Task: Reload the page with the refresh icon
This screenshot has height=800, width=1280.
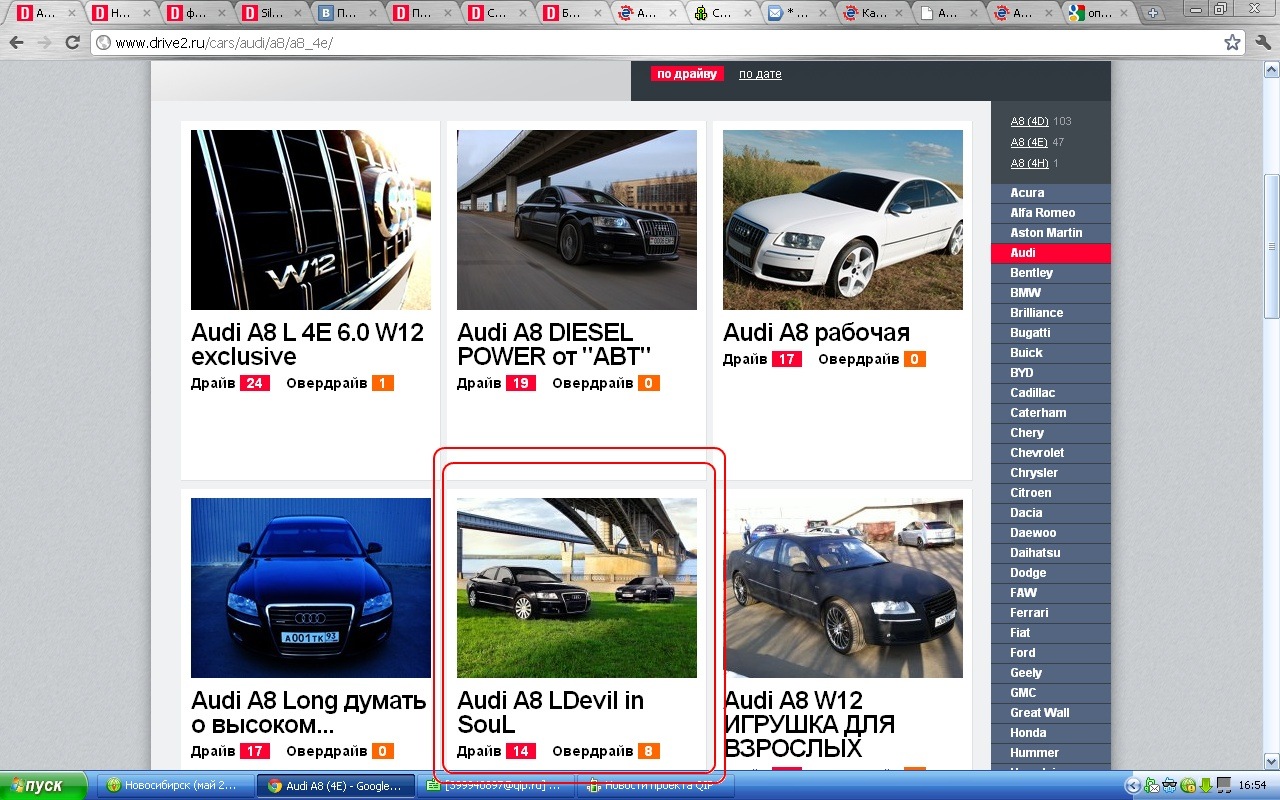Action: 72,43
